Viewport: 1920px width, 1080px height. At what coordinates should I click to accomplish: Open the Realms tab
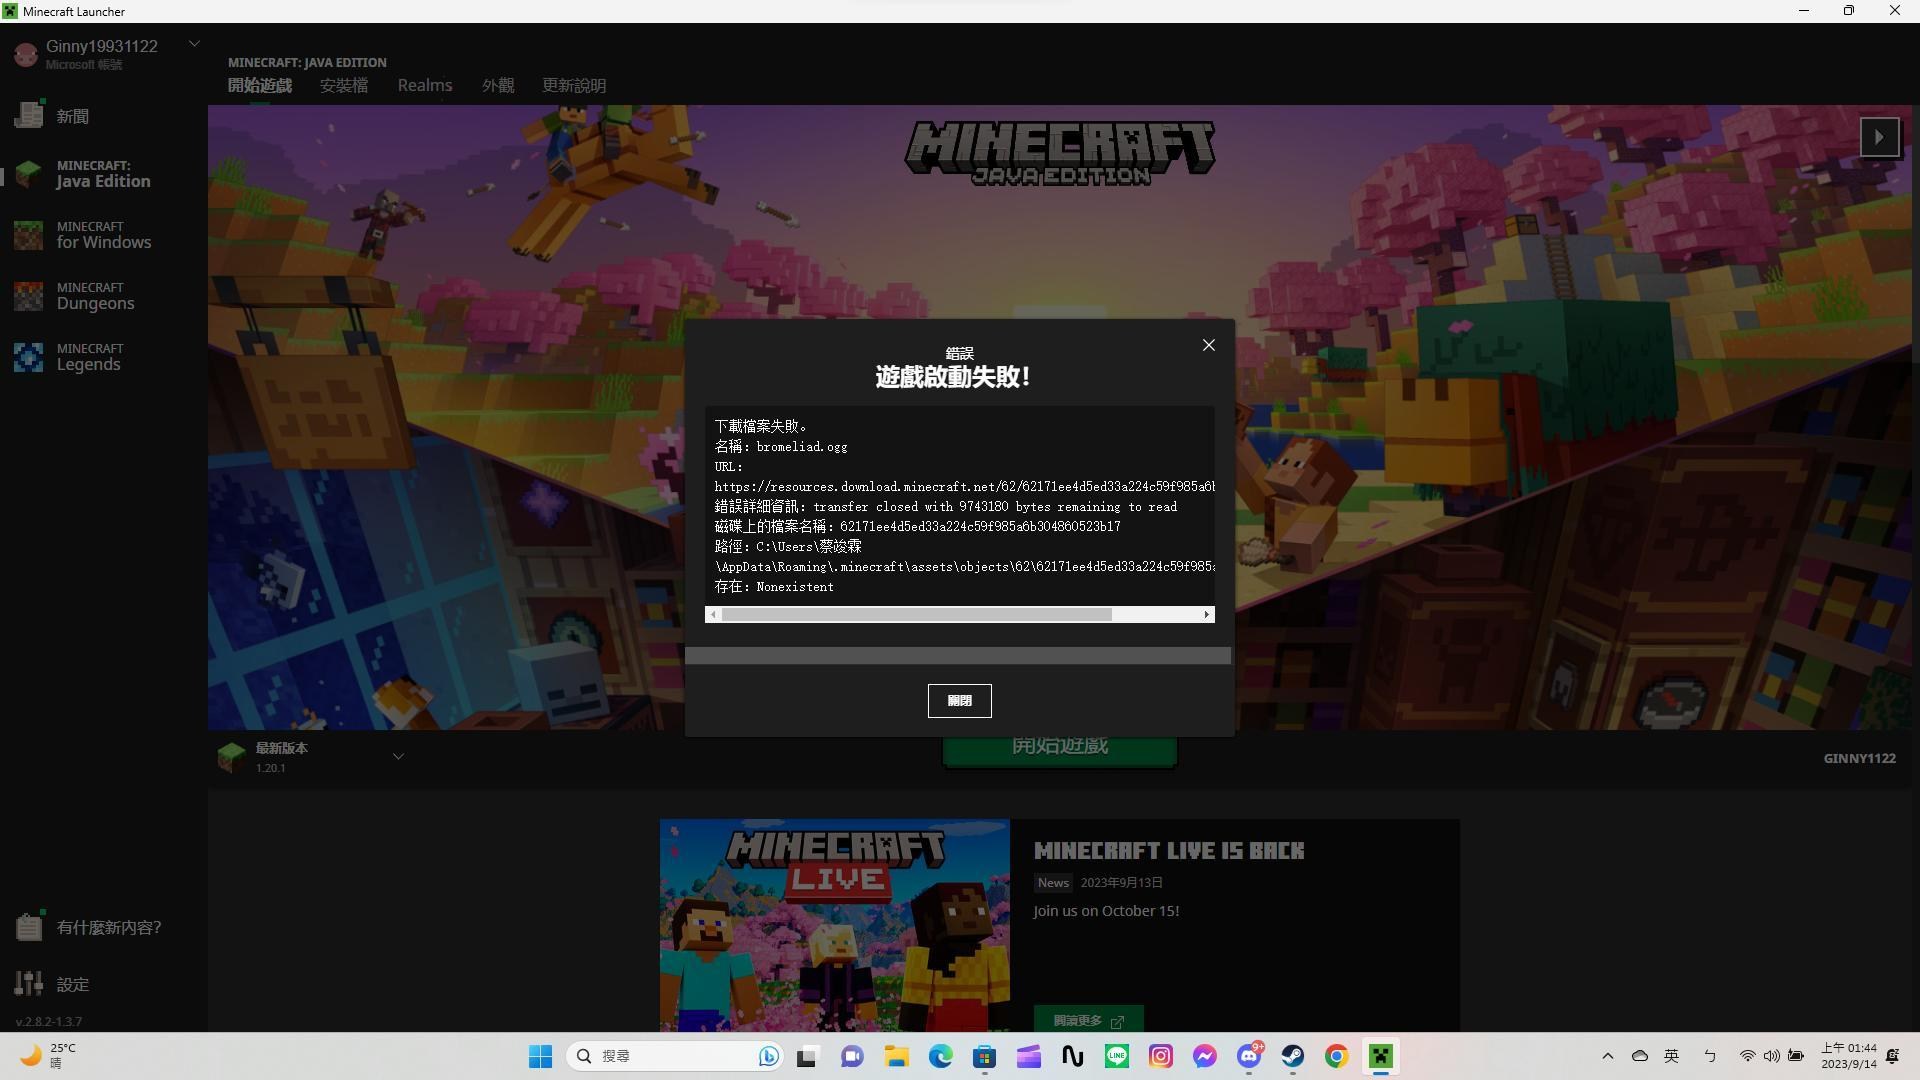(x=424, y=86)
